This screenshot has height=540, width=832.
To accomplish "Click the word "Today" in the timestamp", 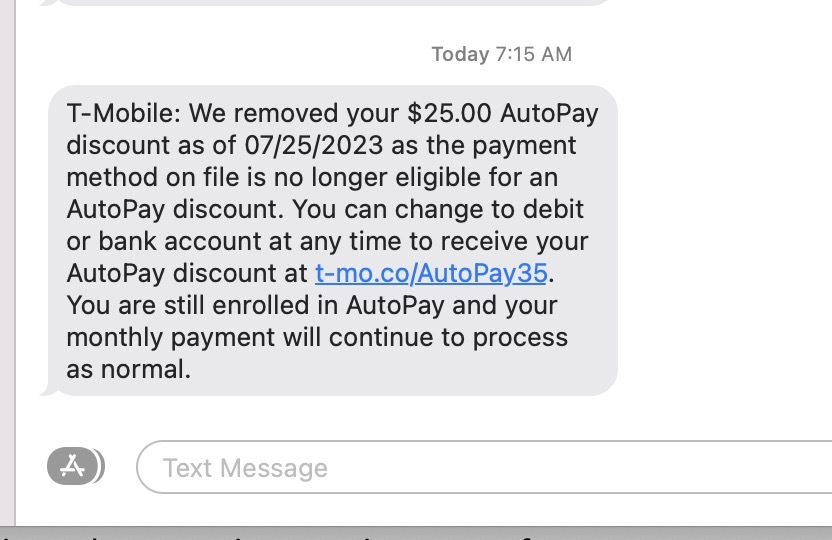I will 460,54.
